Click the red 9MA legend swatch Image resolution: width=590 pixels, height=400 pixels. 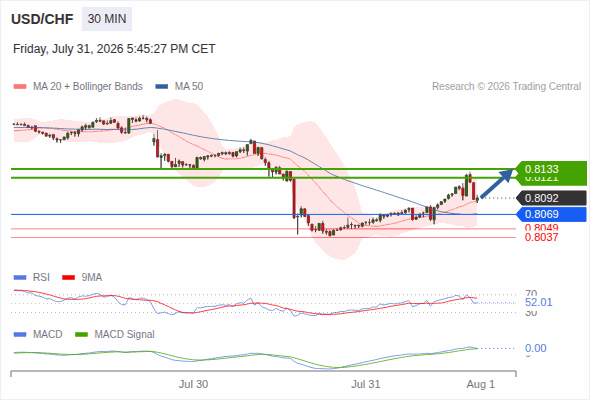point(68,278)
